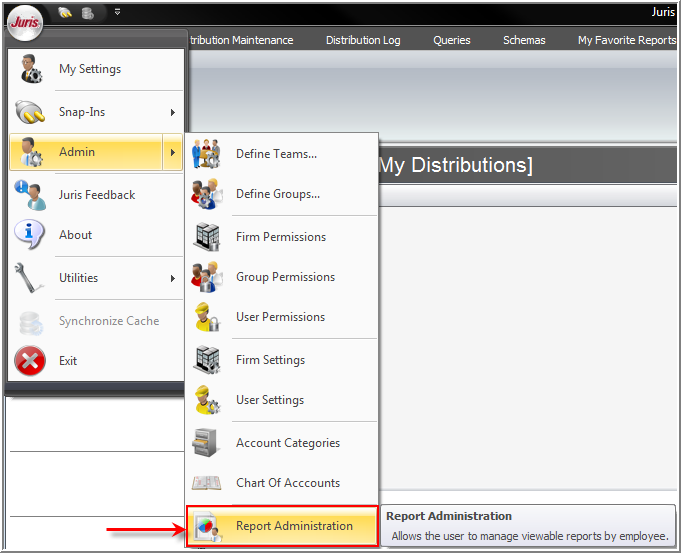This screenshot has height=553, width=681.
Task: Click the My Settings user gear icon
Action: tap(31, 69)
